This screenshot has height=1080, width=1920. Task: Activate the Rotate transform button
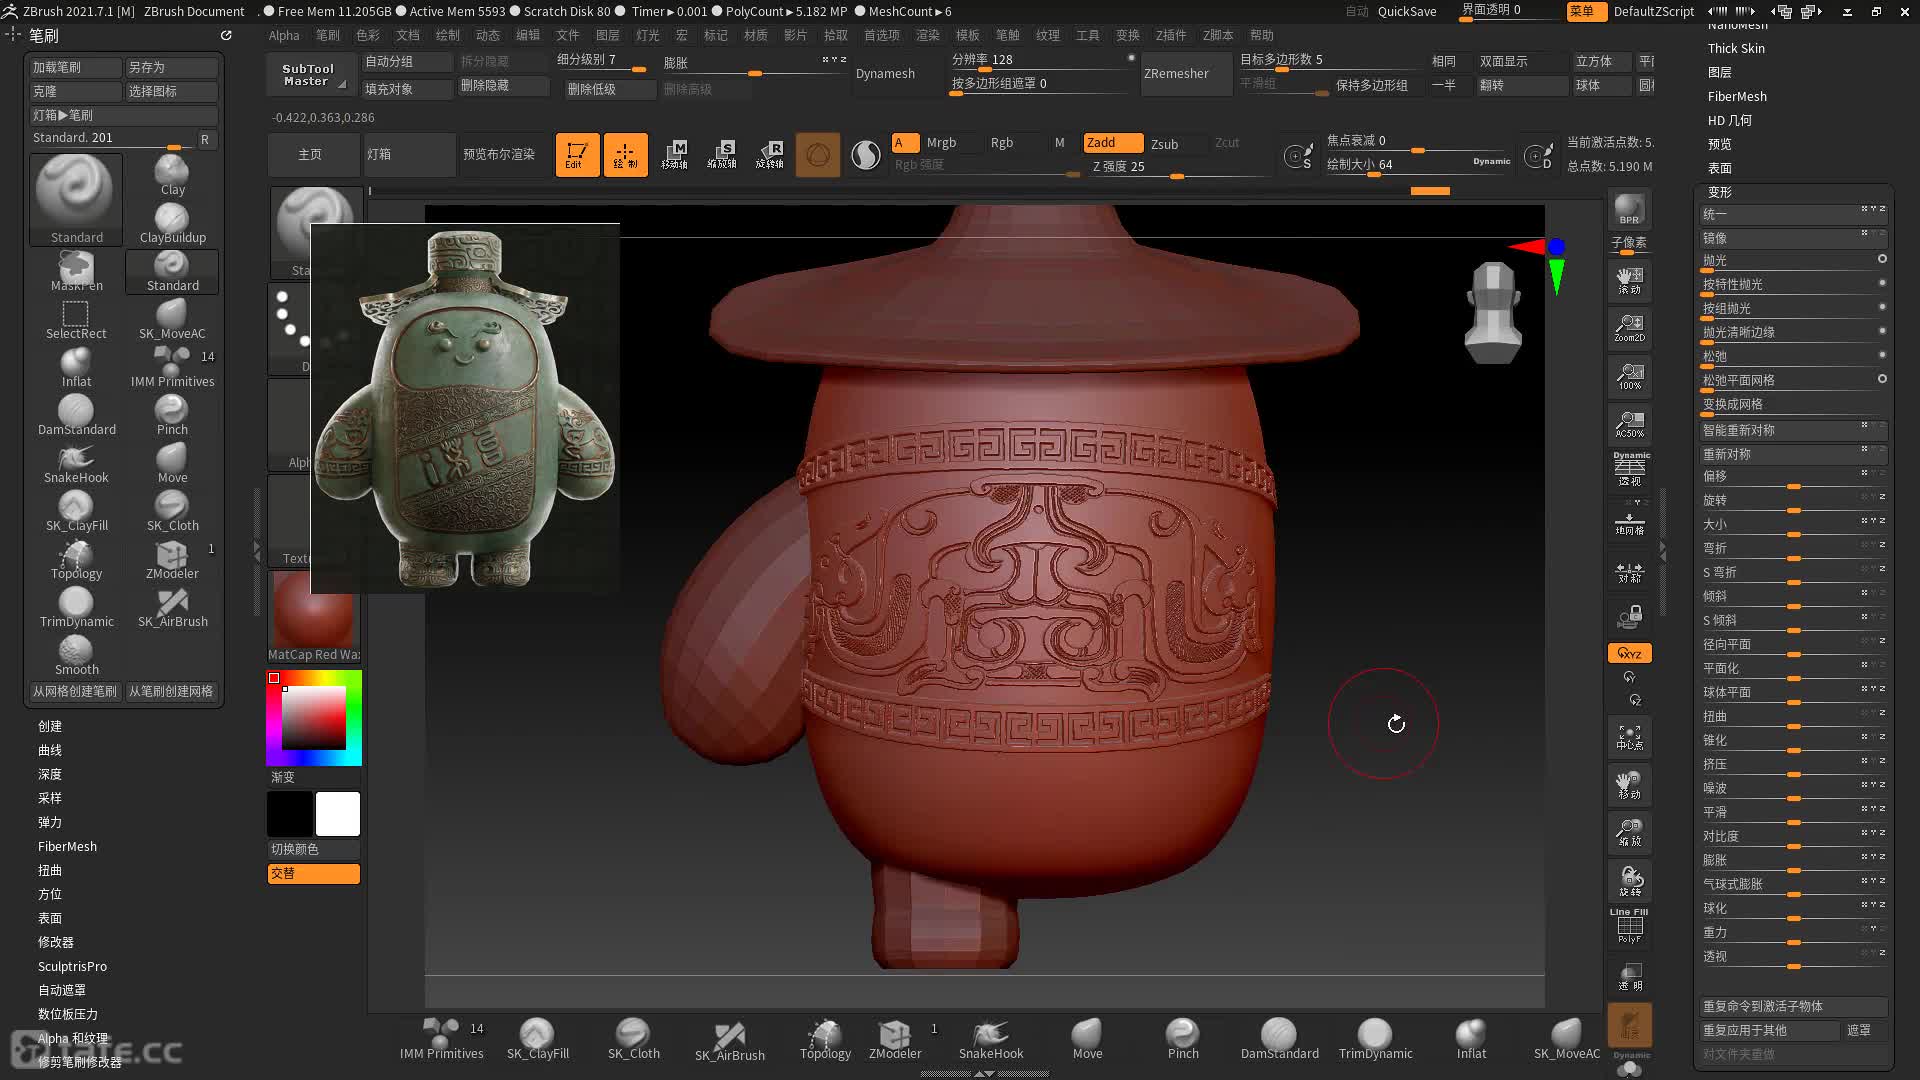pyautogui.click(x=770, y=155)
